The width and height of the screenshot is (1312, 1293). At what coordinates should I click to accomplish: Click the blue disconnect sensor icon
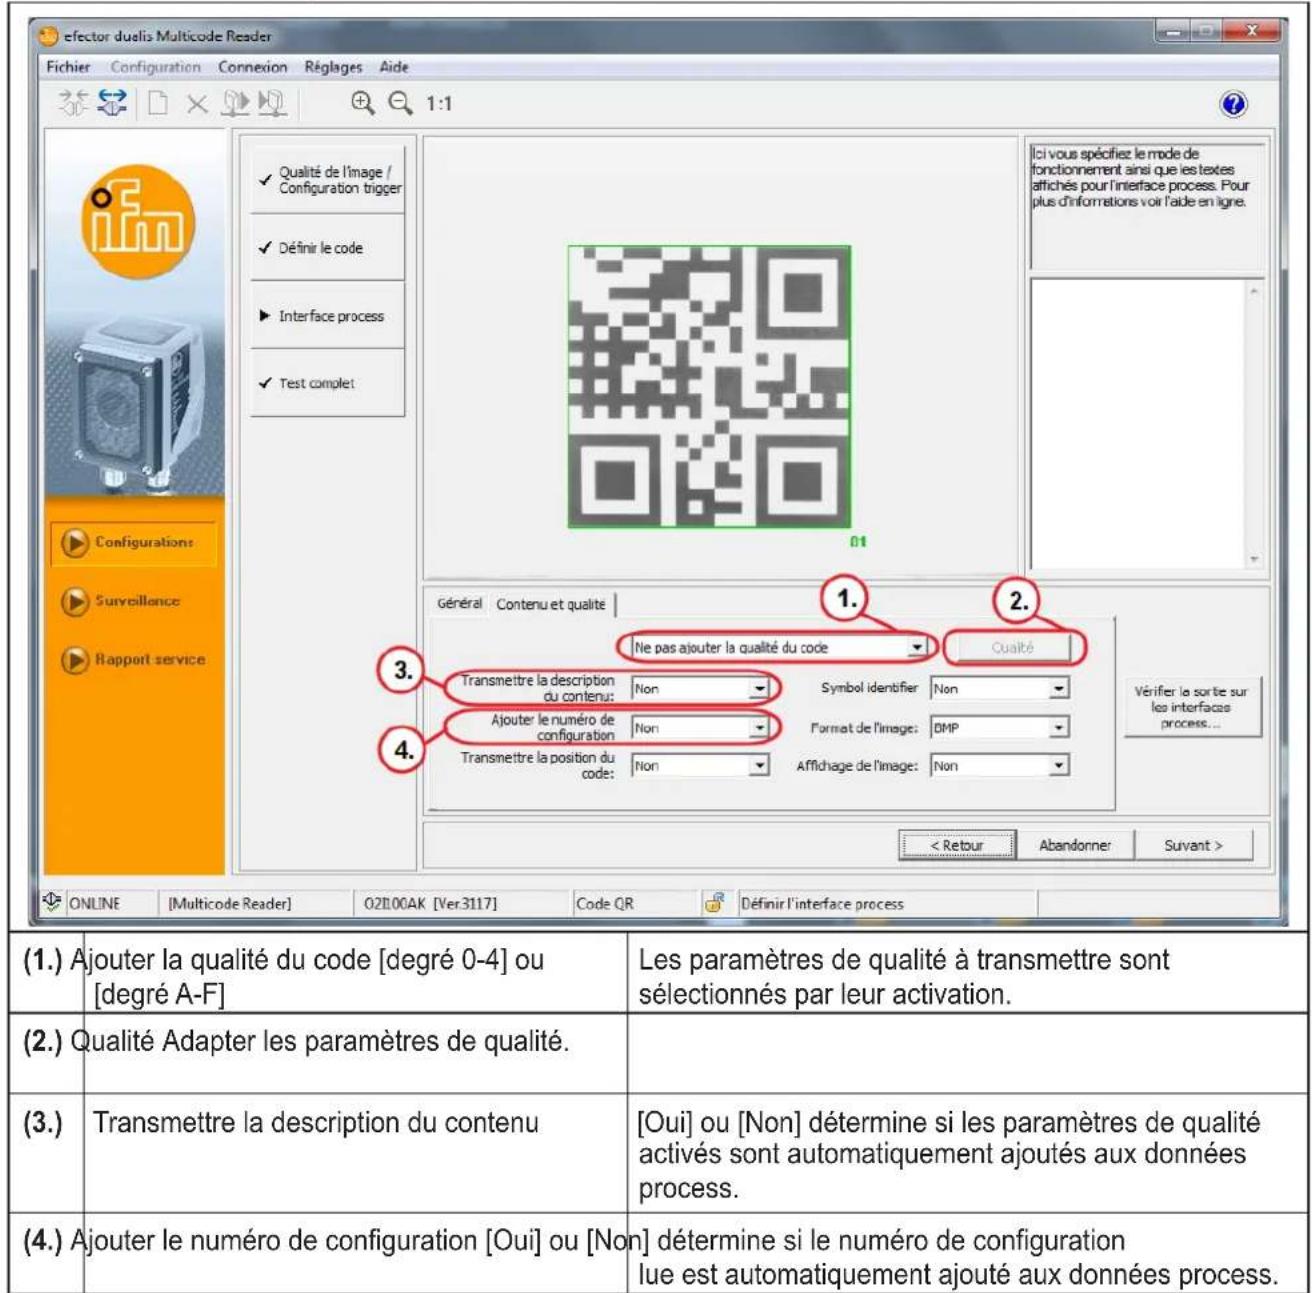(111, 103)
